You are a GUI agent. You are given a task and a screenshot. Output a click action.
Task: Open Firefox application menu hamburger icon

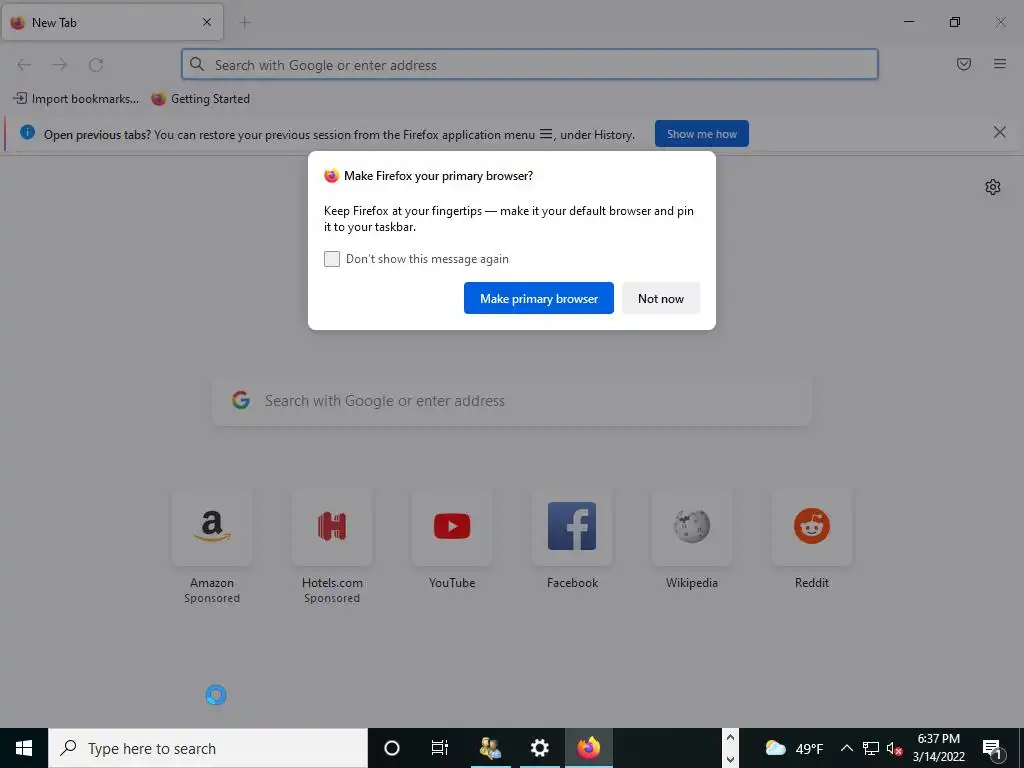999,64
